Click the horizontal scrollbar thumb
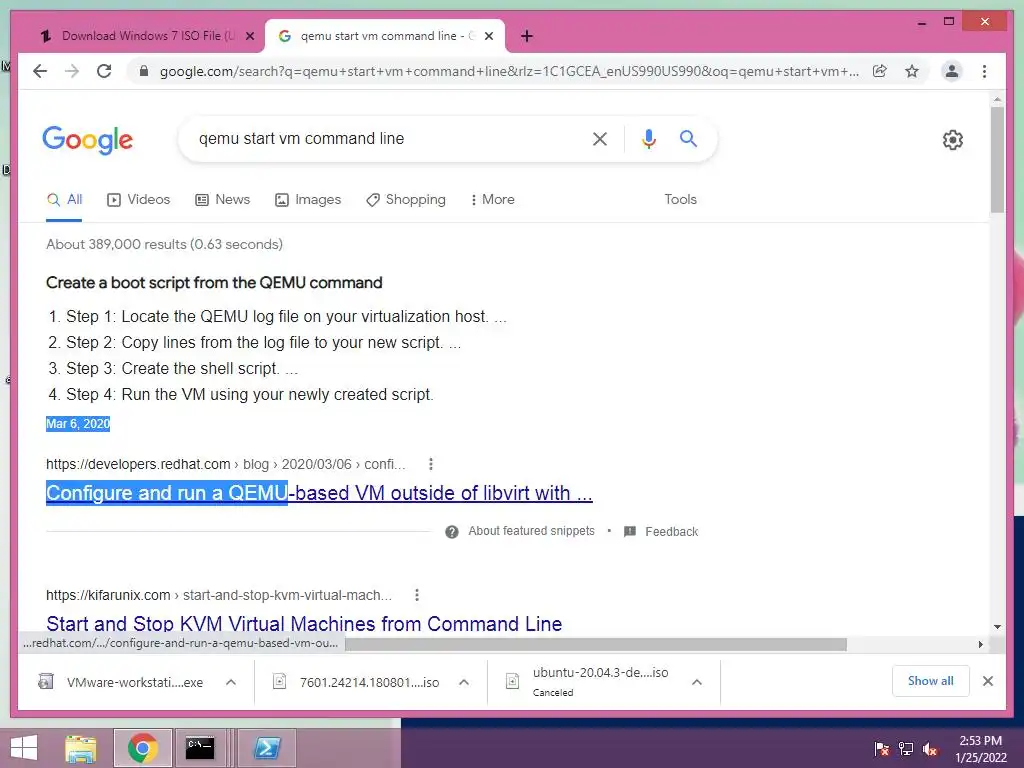This screenshot has width=1024, height=768. pyautogui.click(x=596, y=645)
